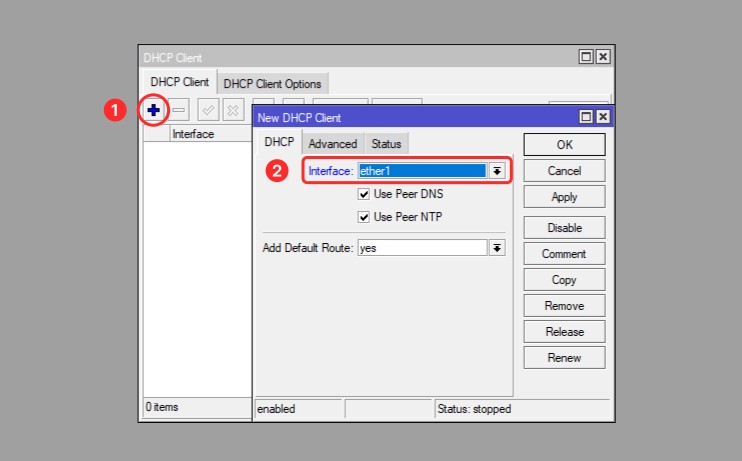The height and width of the screenshot is (461, 742).
Task: Open the Status tab
Action: tap(386, 144)
